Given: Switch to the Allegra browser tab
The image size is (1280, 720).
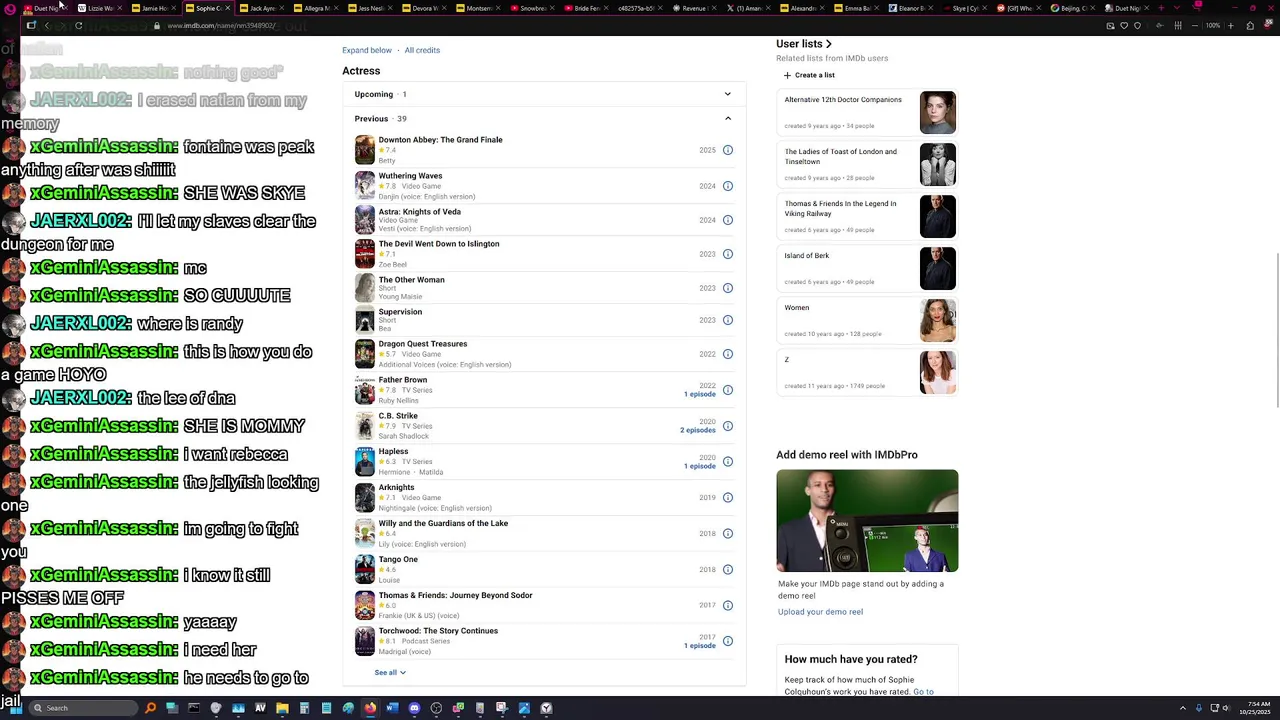Looking at the screenshot, I should pos(317,8).
